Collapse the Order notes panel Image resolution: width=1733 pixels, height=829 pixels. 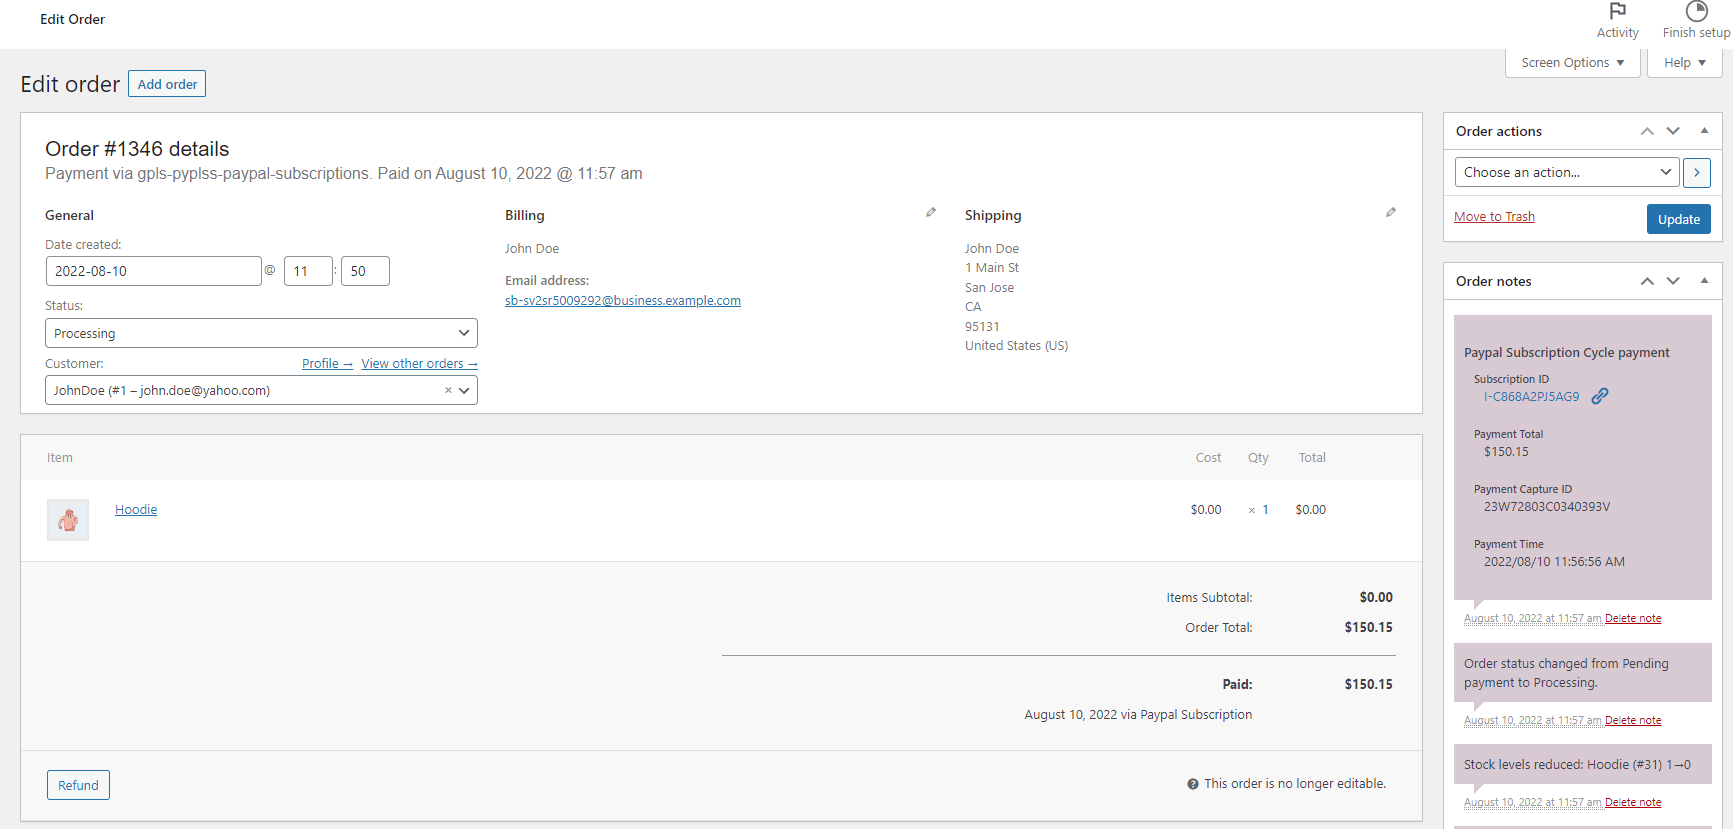coord(1704,281)
